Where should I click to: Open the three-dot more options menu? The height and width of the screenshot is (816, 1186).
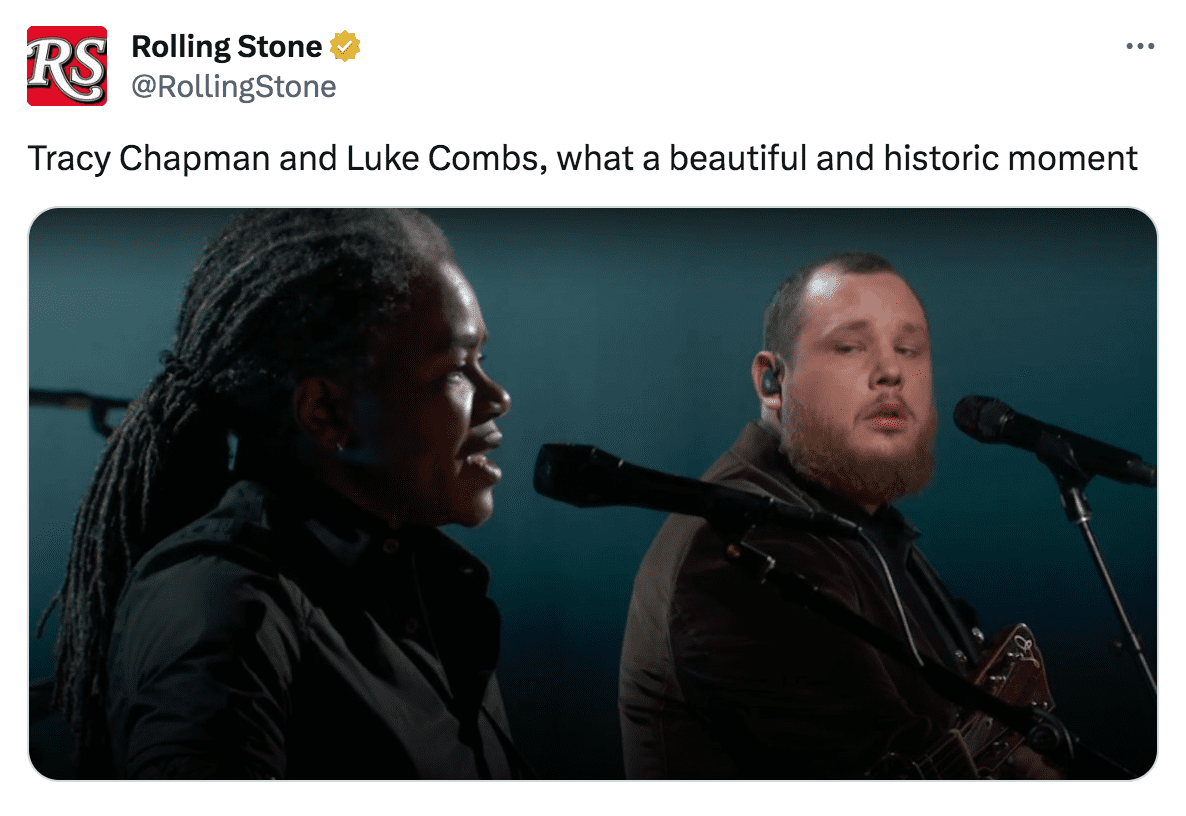pos(1140,46)
